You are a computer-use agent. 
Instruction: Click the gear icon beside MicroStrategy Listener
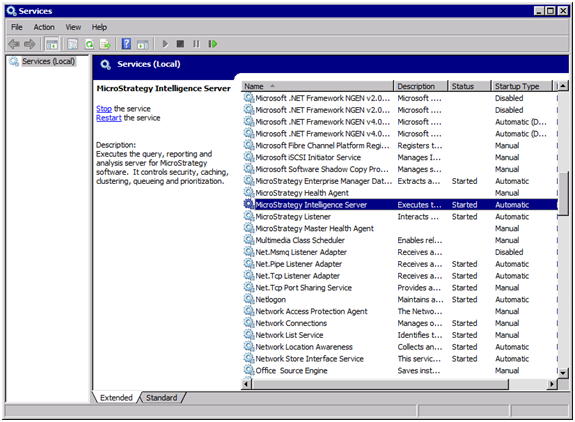click(x=249, y=216)
